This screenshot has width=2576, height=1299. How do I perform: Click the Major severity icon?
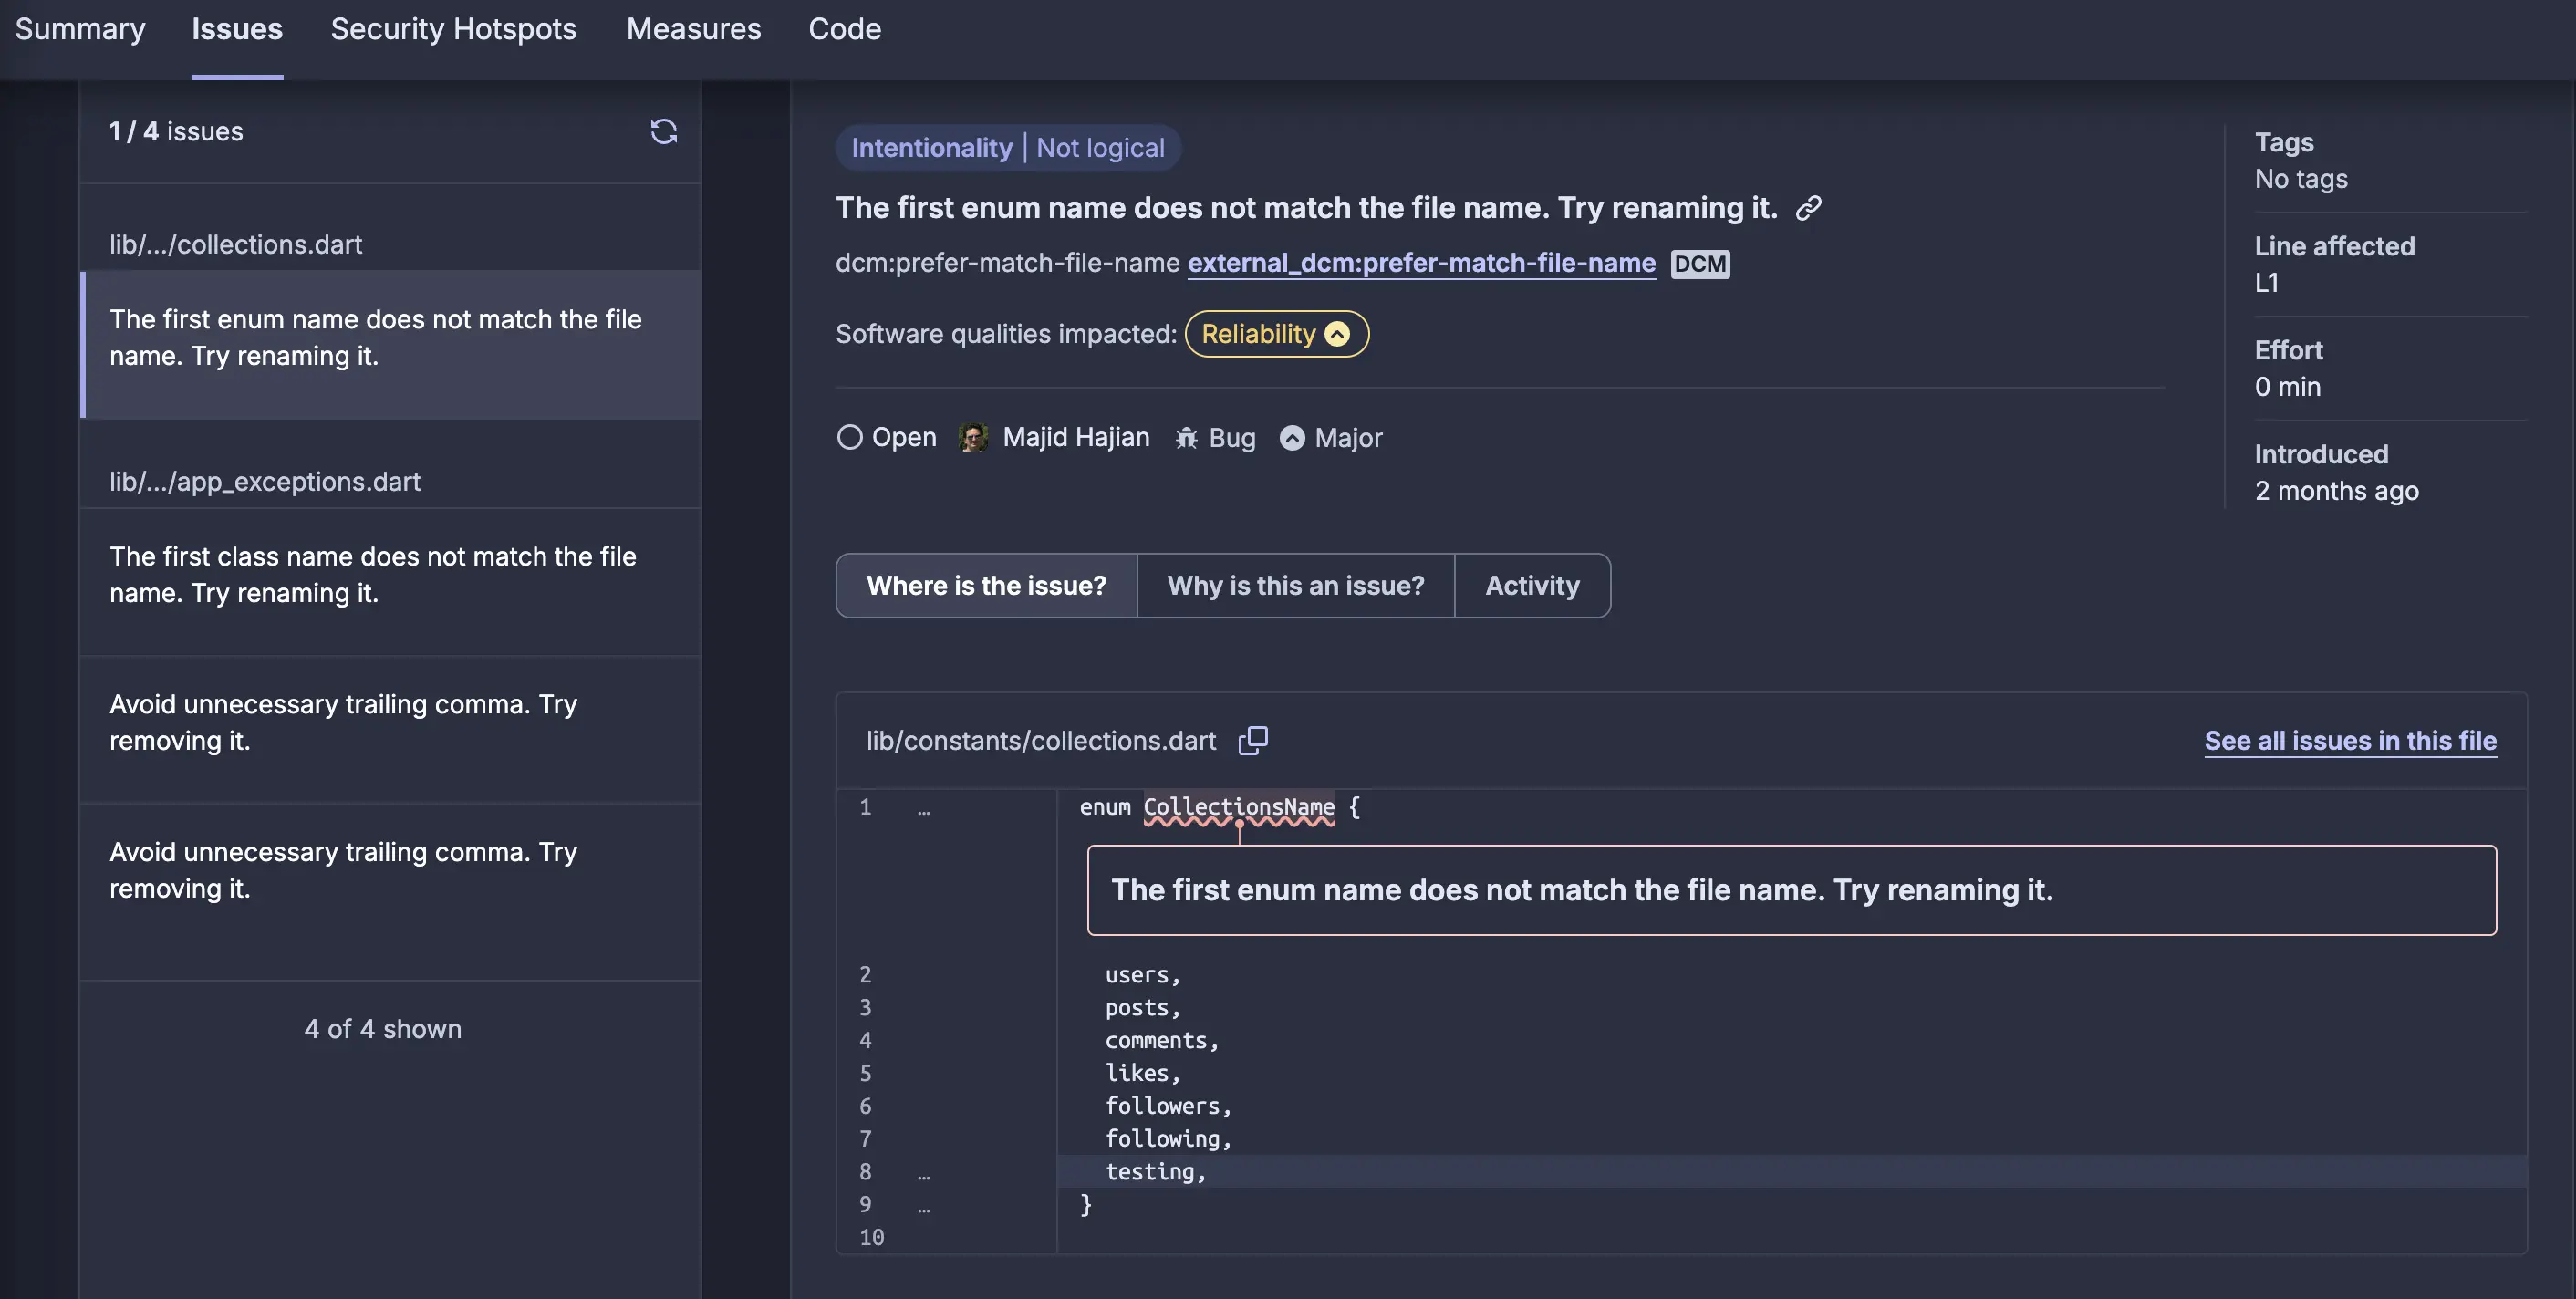click(x=1291, y=438)
